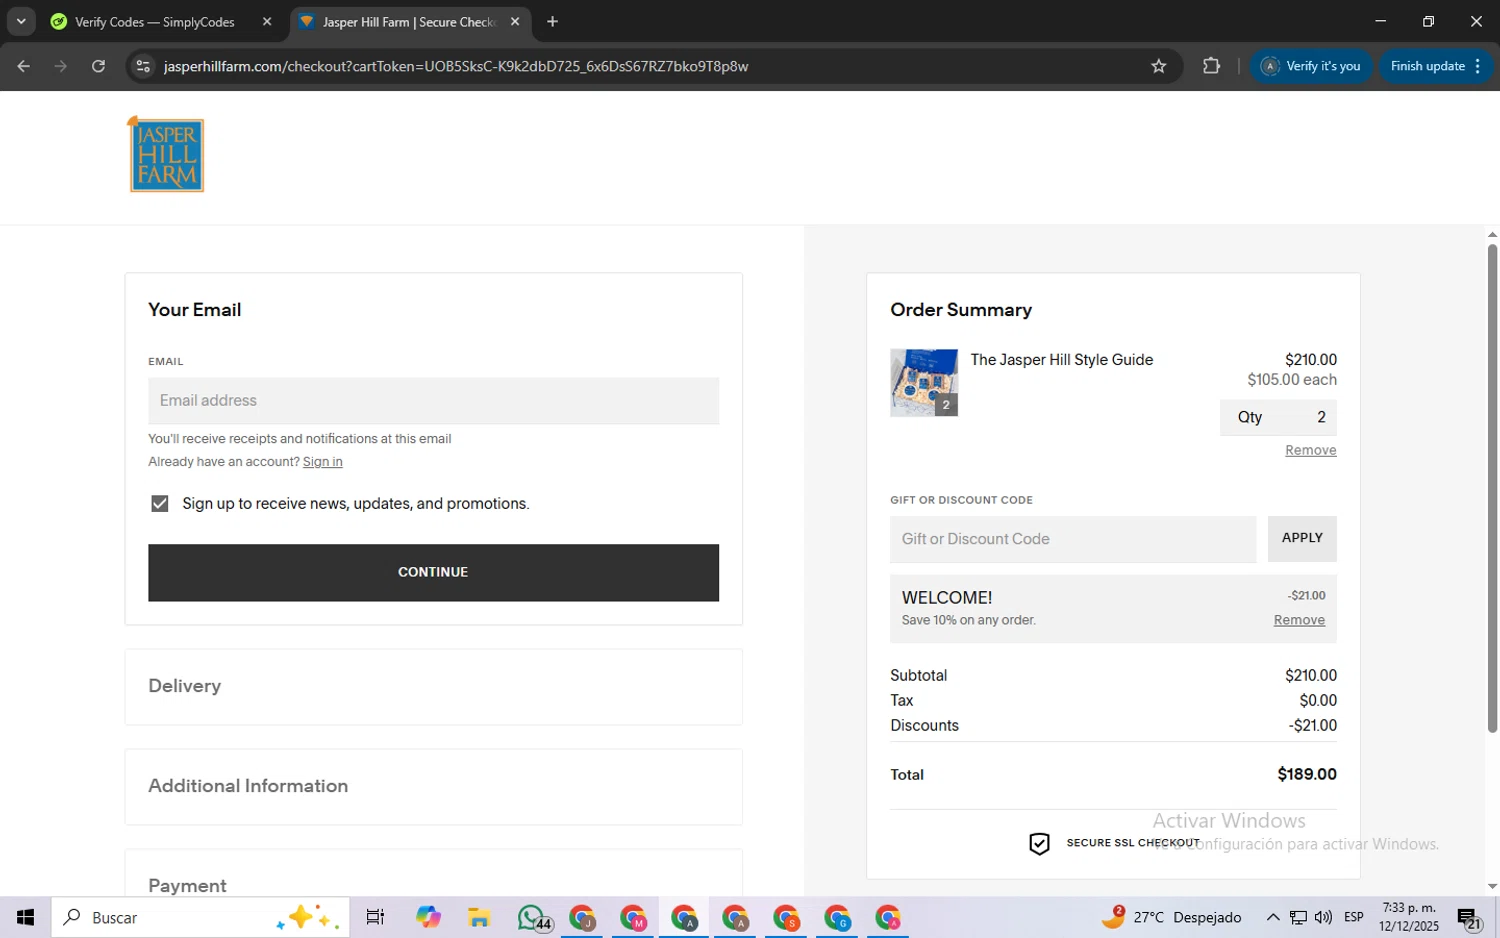Open the weather 27°C Despejado widget
The width and height of the screenshot is (1500, 938).
(1172, 917)
